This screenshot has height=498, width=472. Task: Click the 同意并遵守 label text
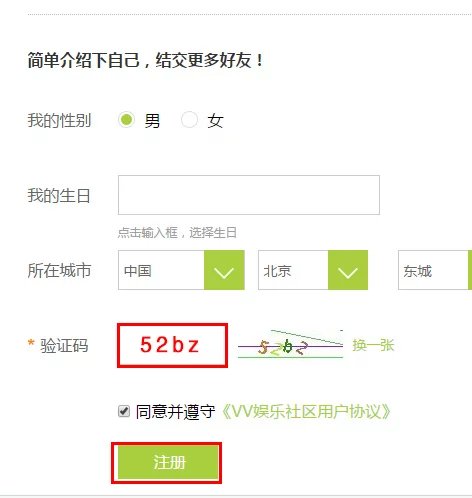click(175, 412)
